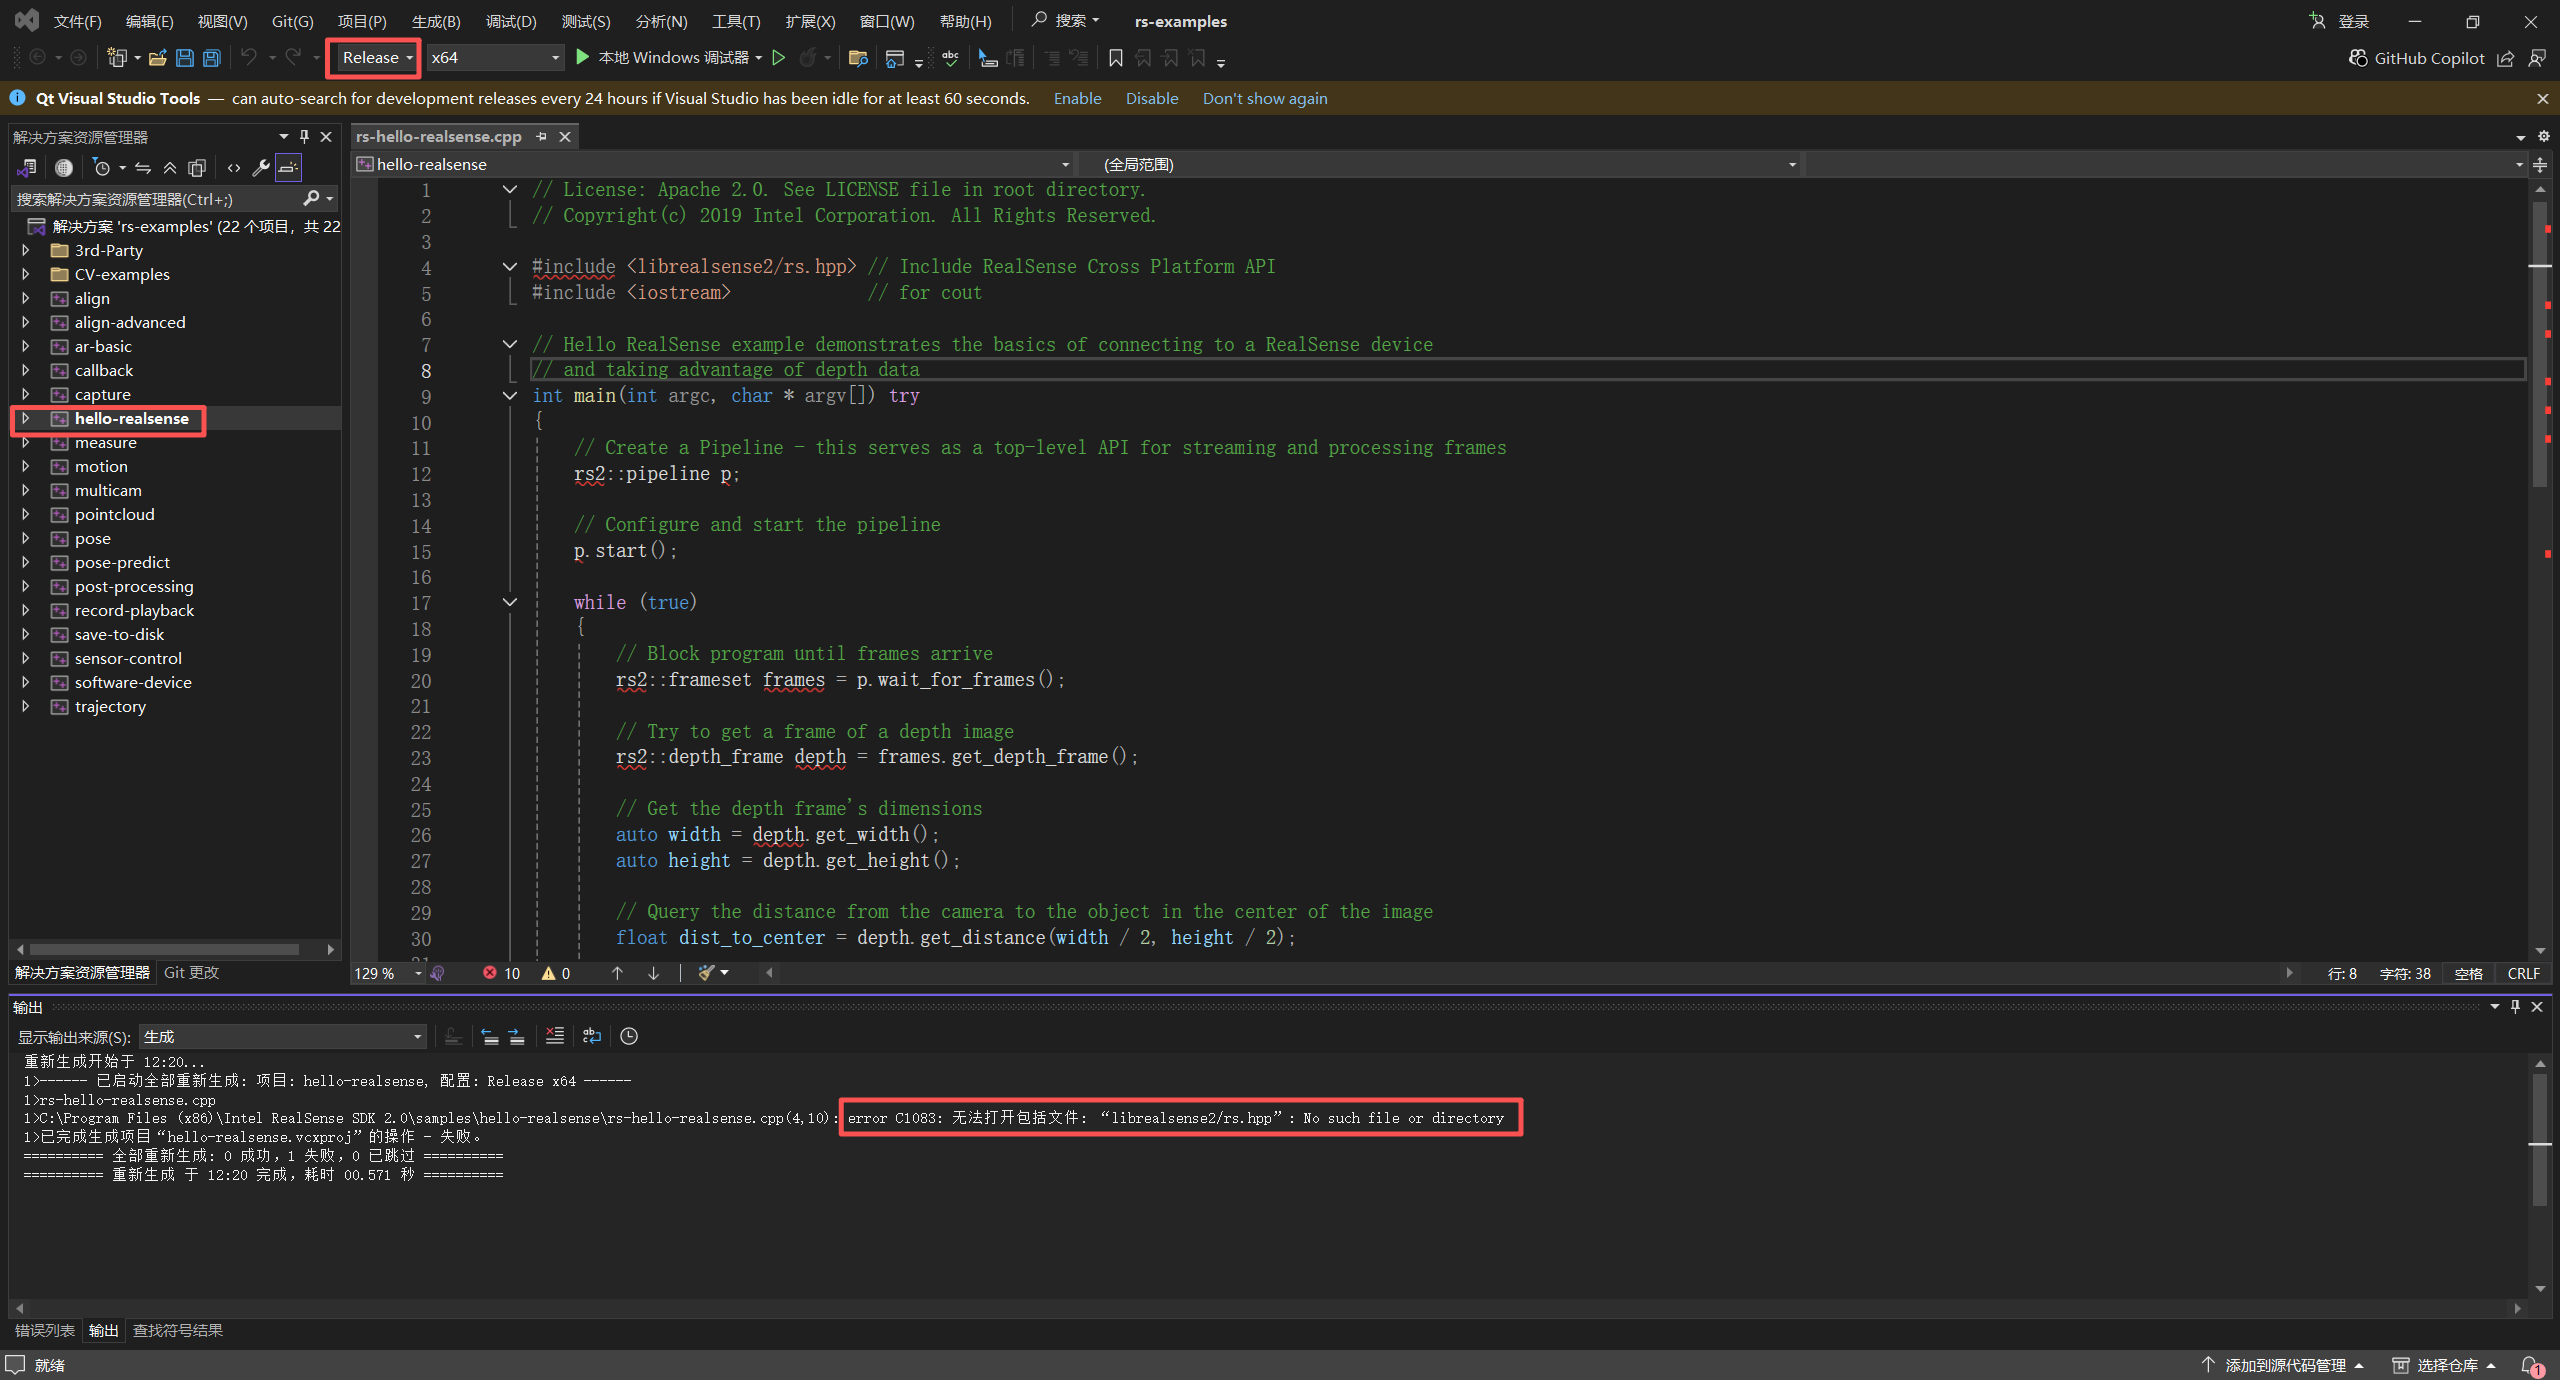
Task: Open the x64 platform dropdown
Action: 494,58
